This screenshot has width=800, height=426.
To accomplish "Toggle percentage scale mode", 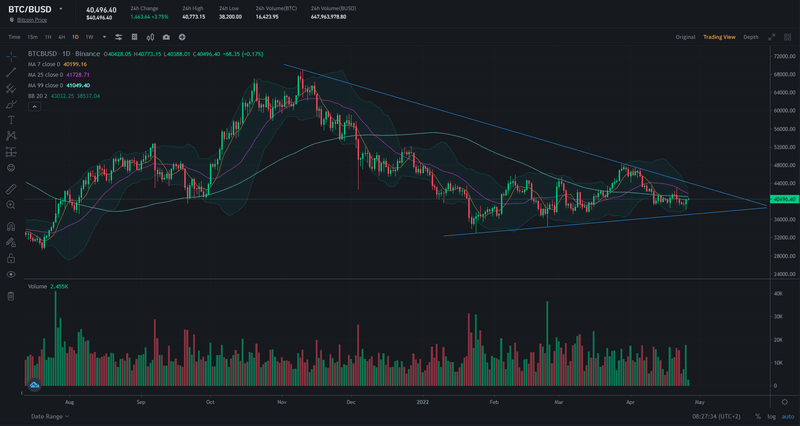I will point(758,416).
